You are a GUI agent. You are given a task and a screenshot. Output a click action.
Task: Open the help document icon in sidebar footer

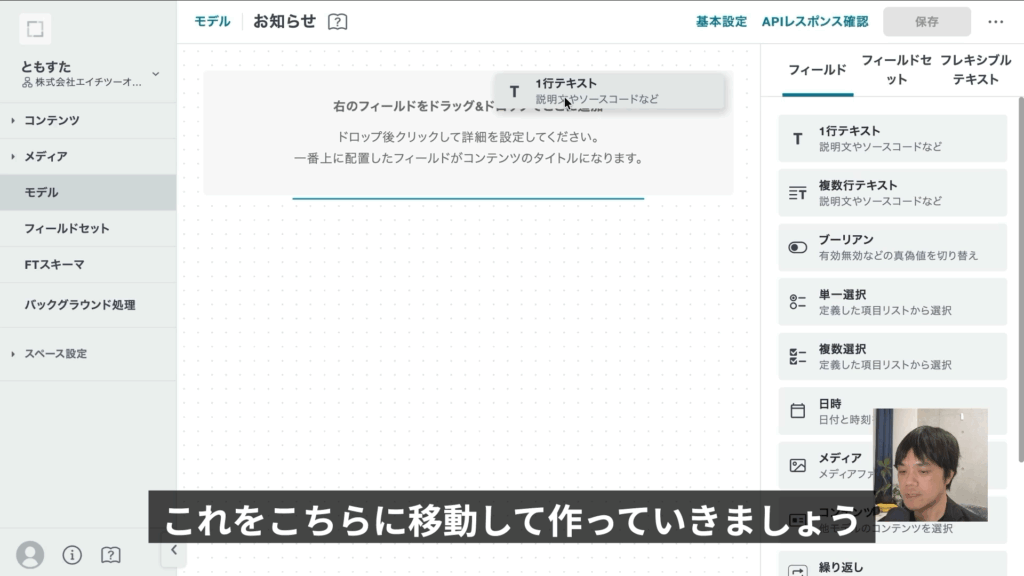(111, 554)
